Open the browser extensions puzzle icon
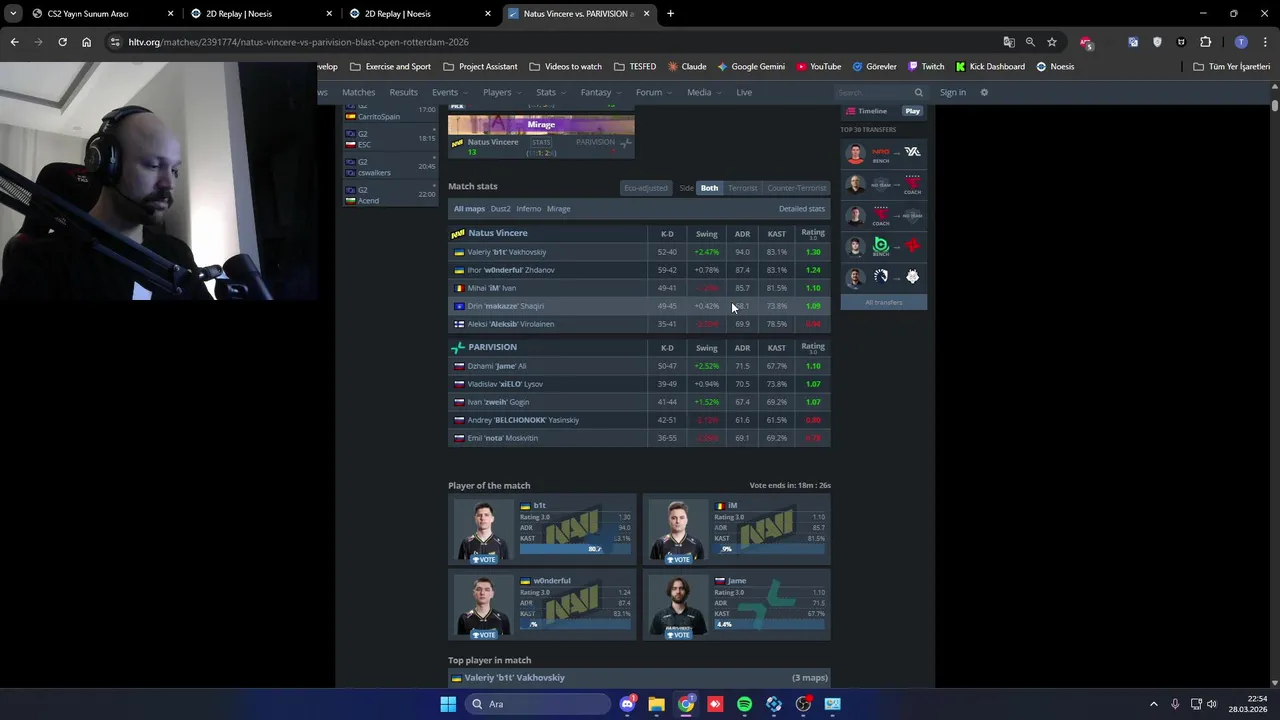1280x720 pixels. point(1205,42)
